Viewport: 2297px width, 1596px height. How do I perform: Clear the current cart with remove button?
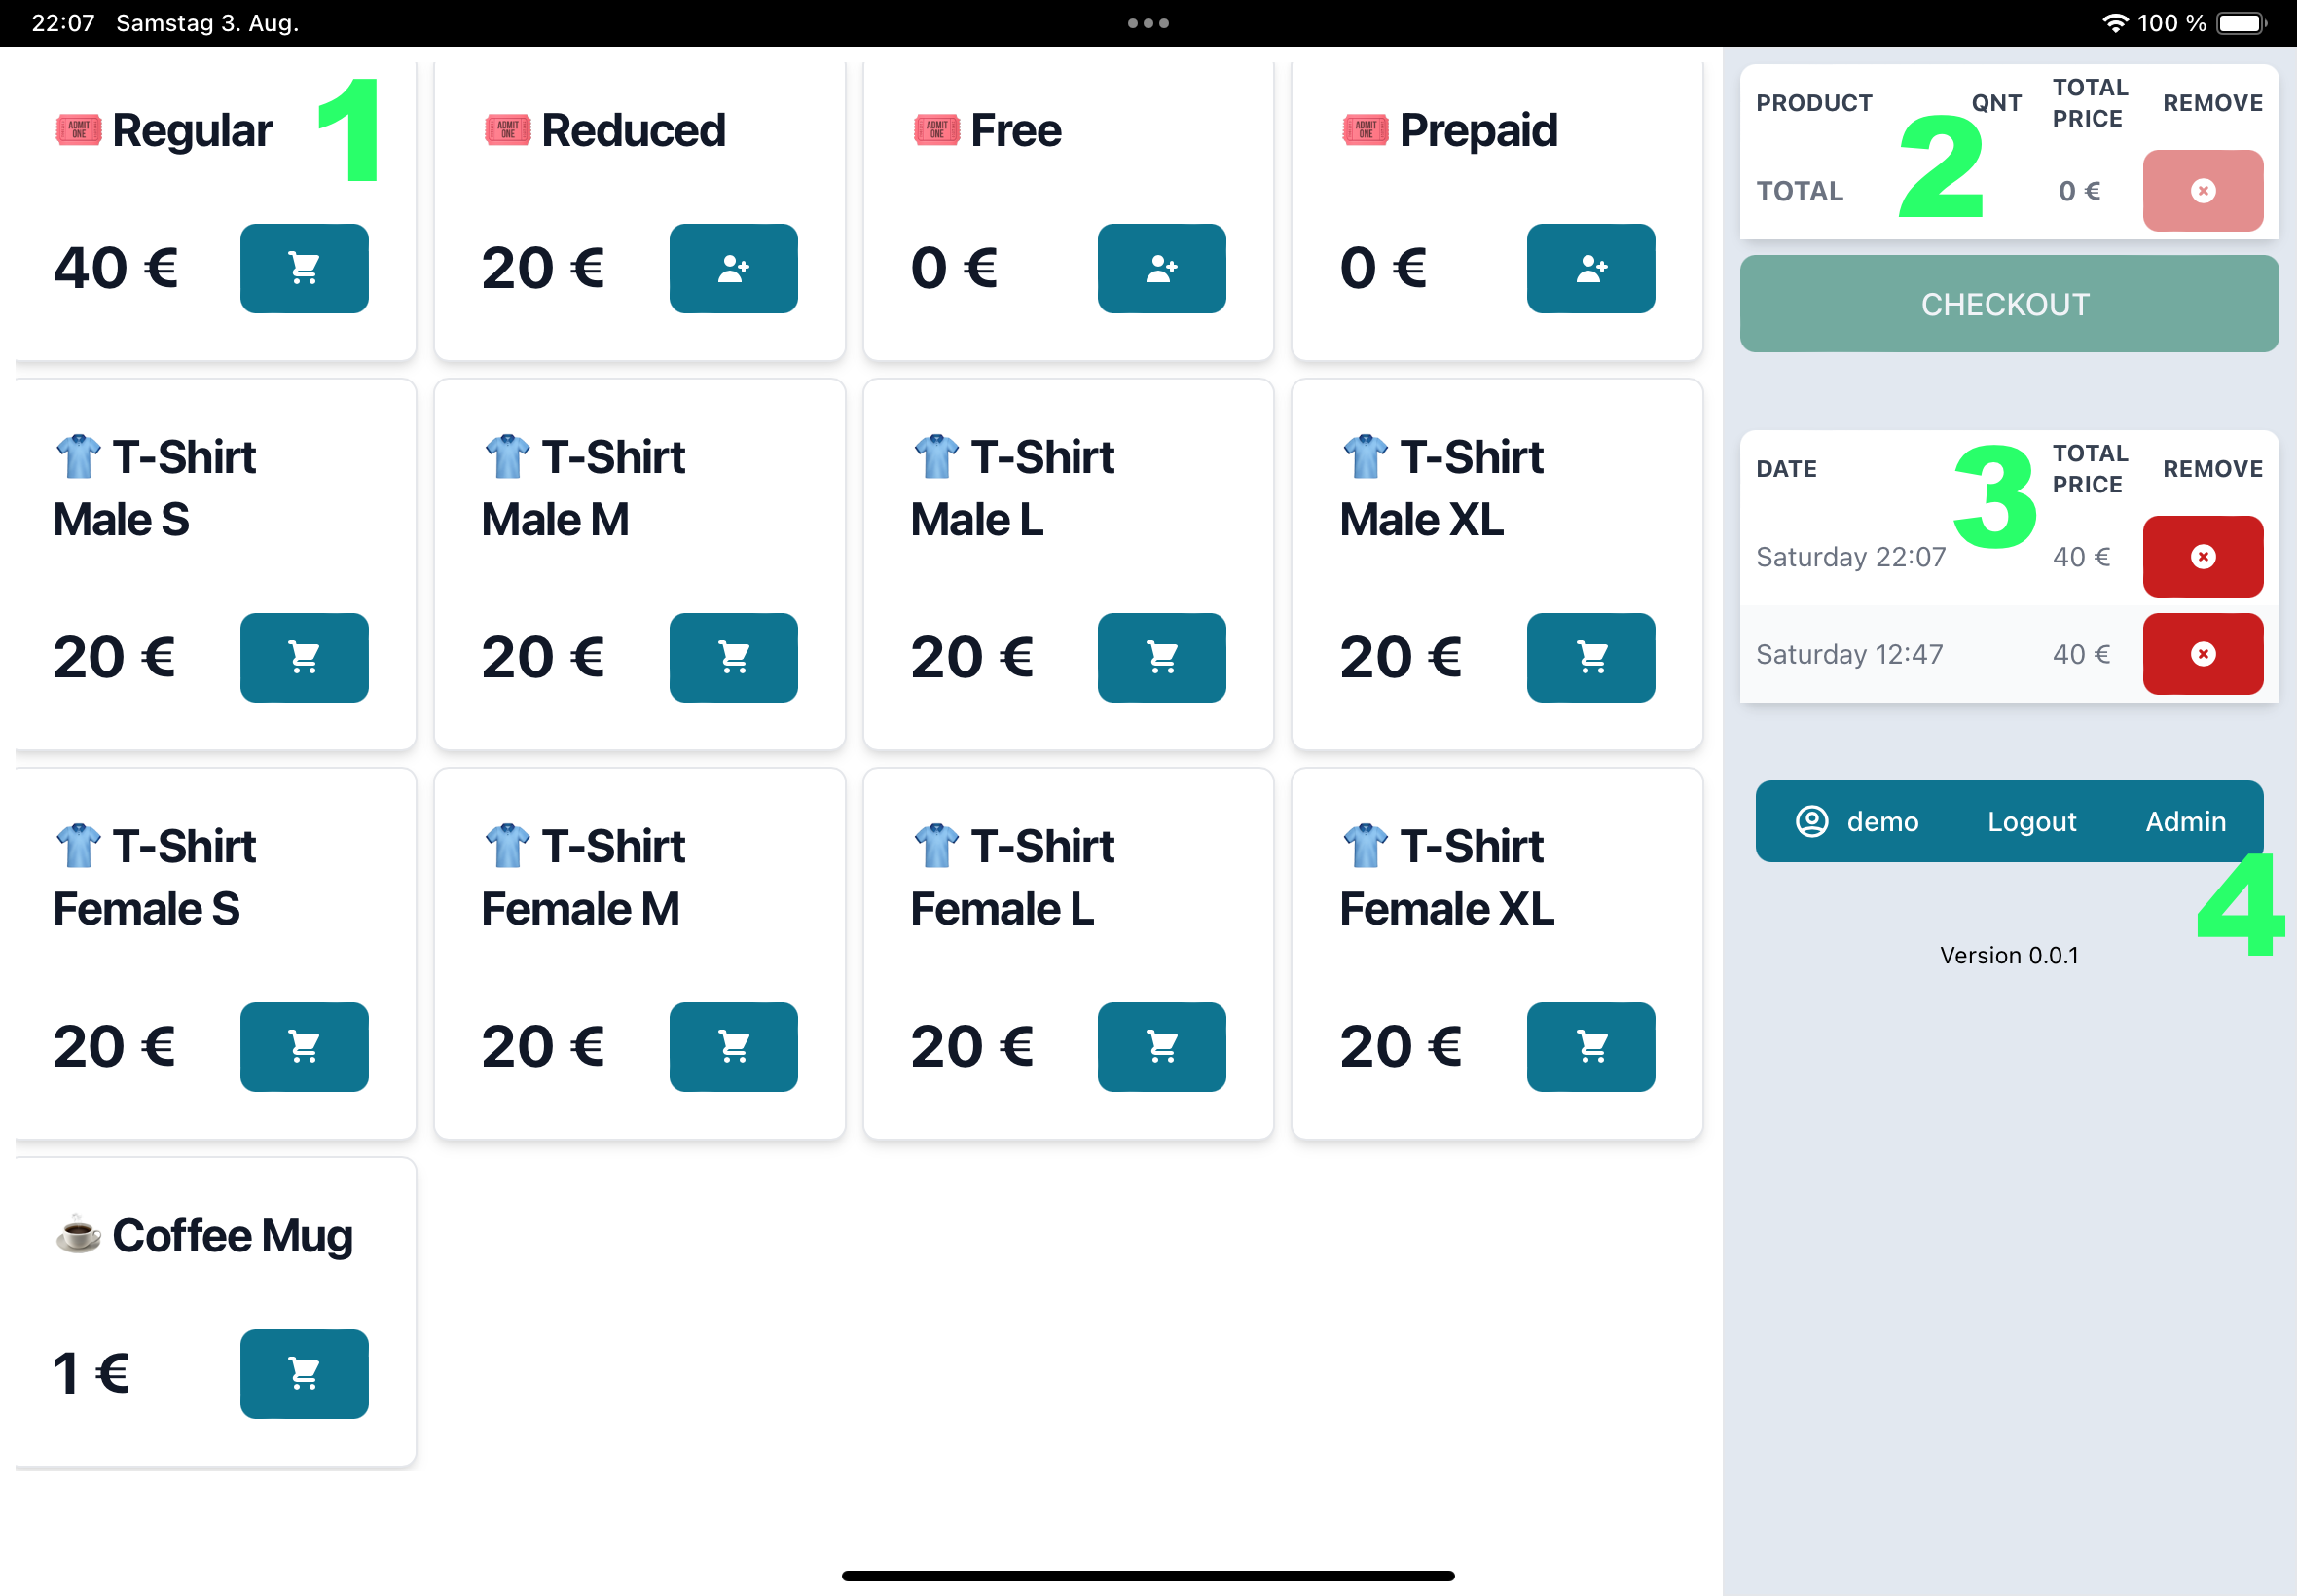click(x=2203, y=189)
